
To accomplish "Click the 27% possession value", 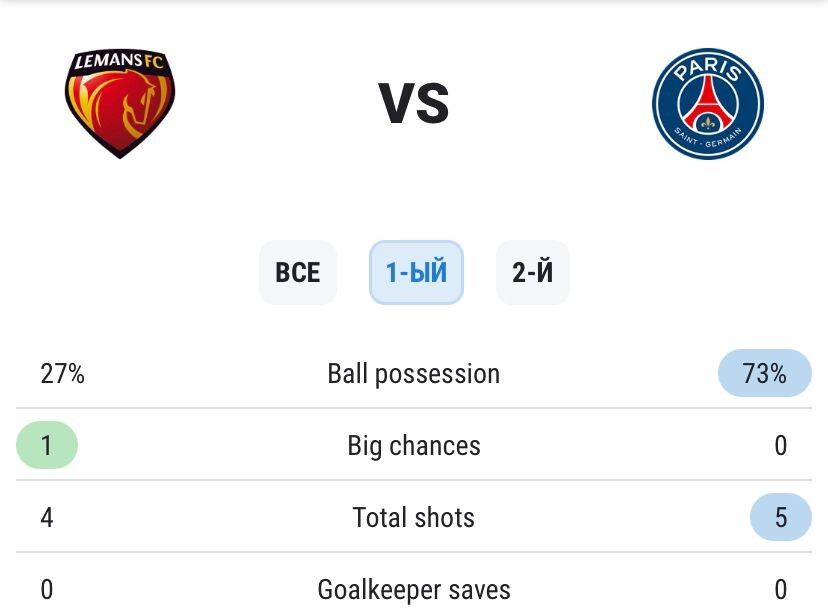I will coord(62,374).
